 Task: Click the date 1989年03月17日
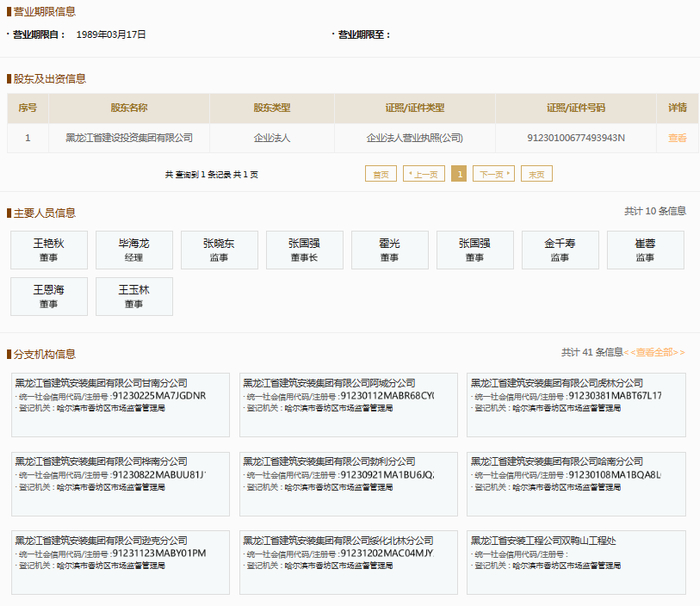coord(111,34)
